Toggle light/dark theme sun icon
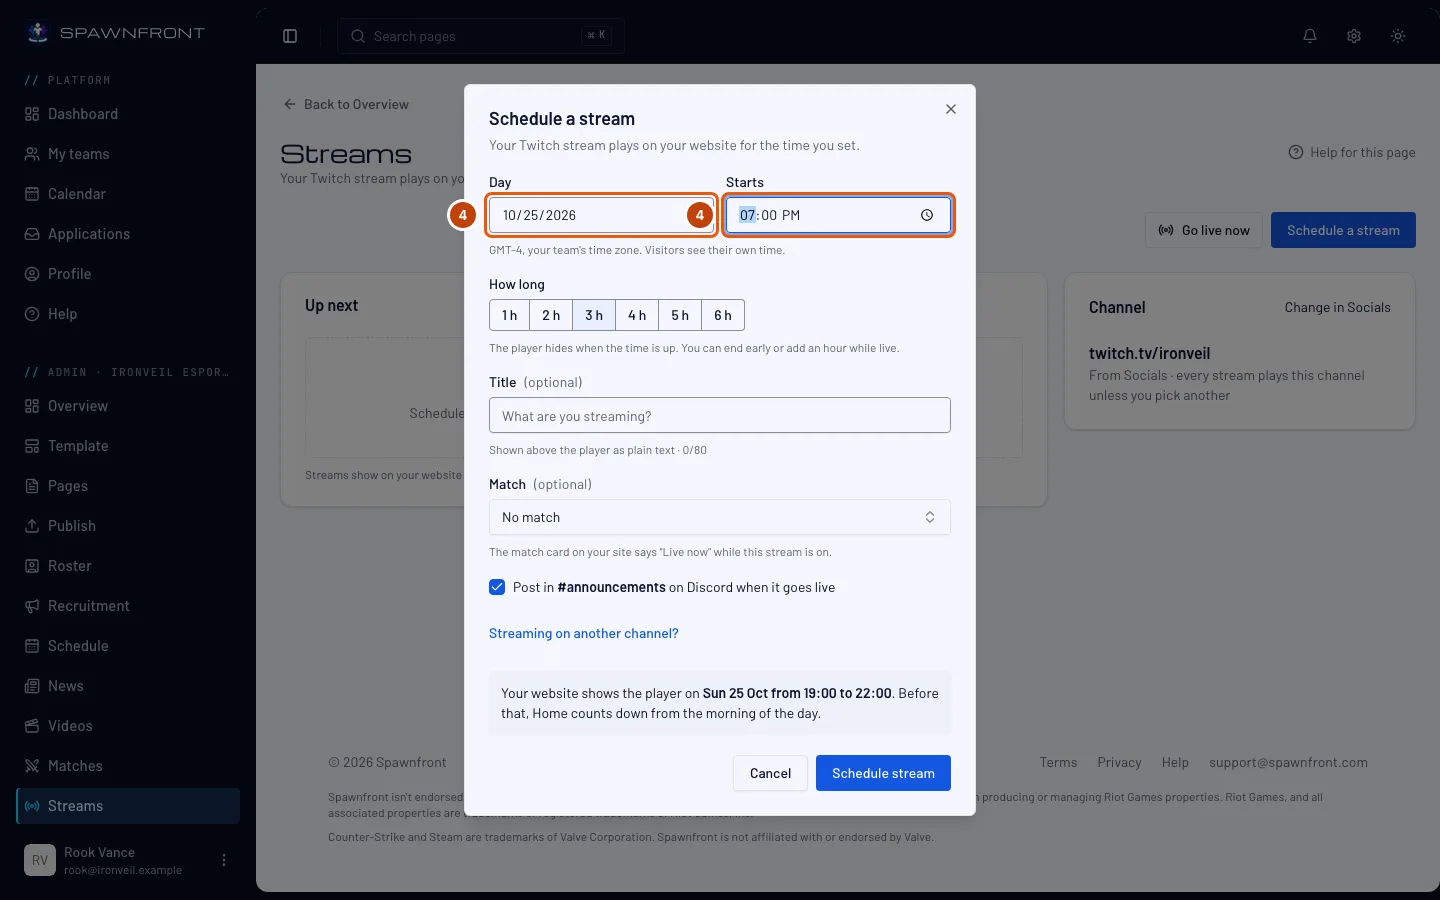 pyautogui.click(x=1398, y=36)
